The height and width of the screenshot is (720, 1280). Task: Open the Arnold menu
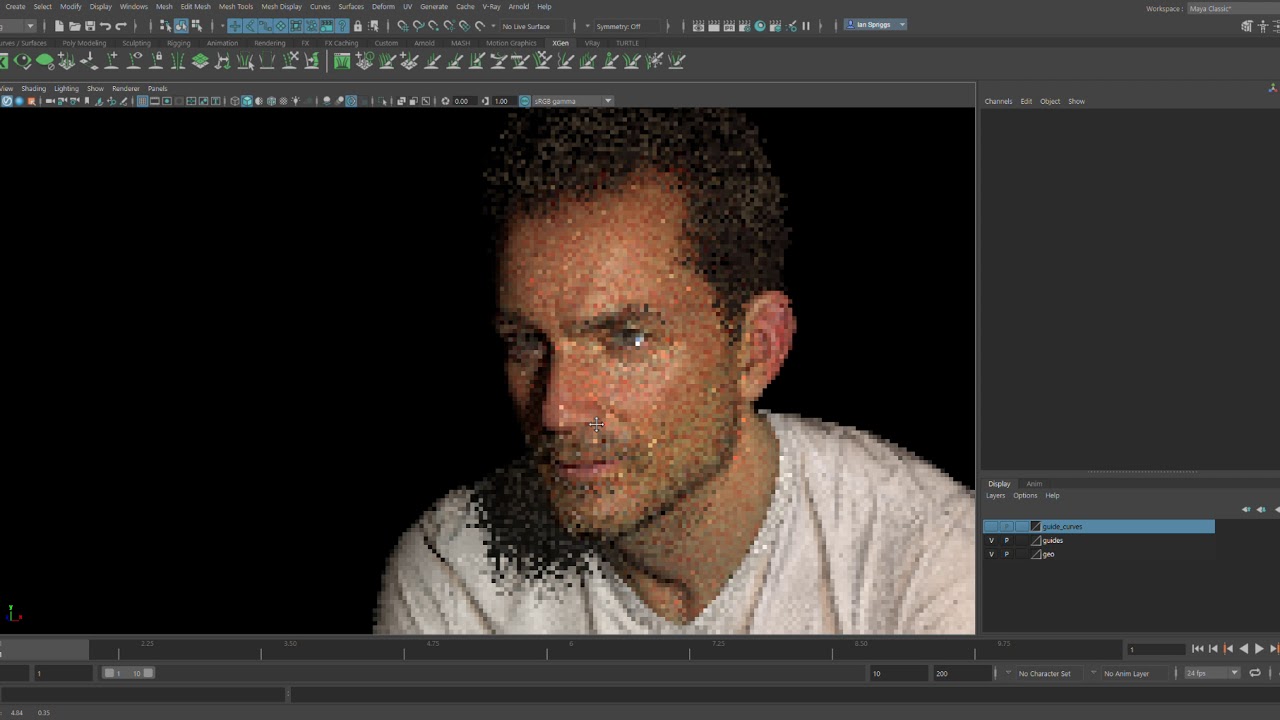518,7
